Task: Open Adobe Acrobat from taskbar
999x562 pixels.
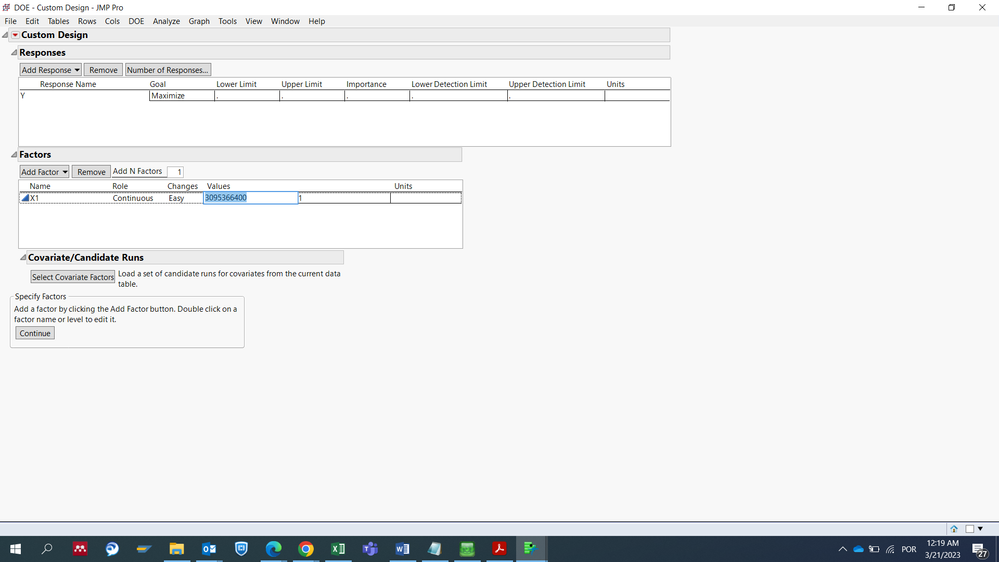Action: click(x=499, y=549)
